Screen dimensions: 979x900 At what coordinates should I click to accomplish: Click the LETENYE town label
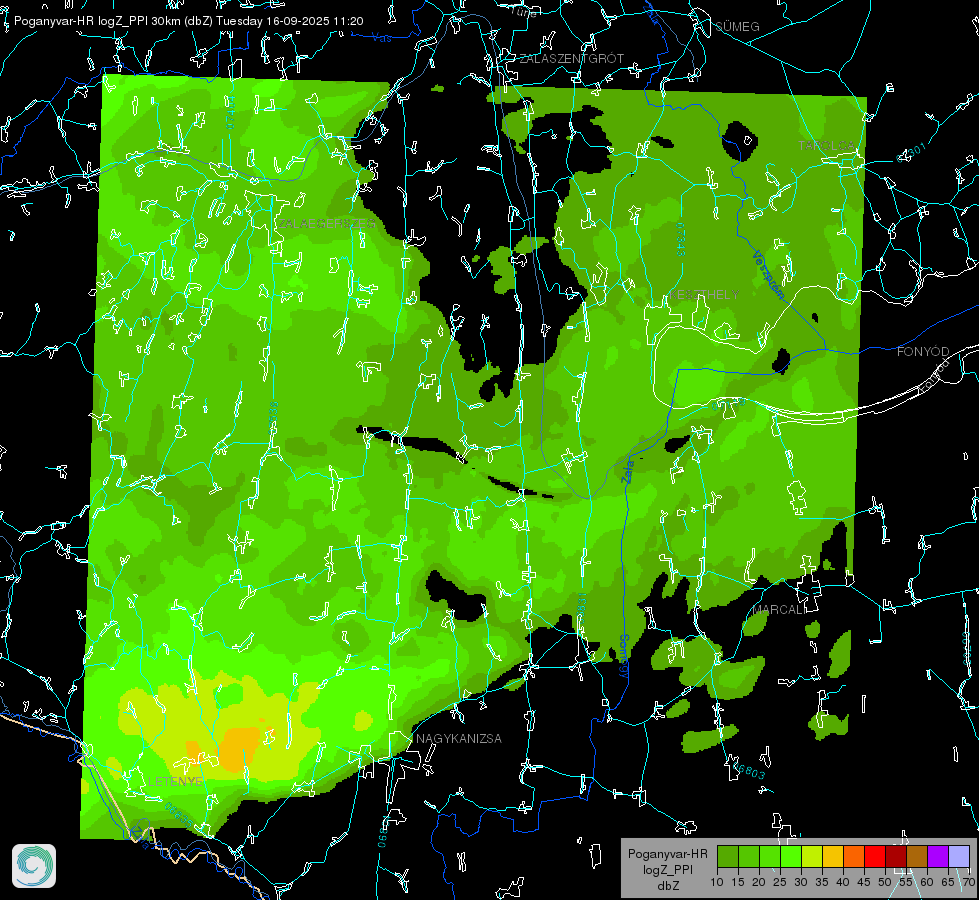click(x=175, y=781)
